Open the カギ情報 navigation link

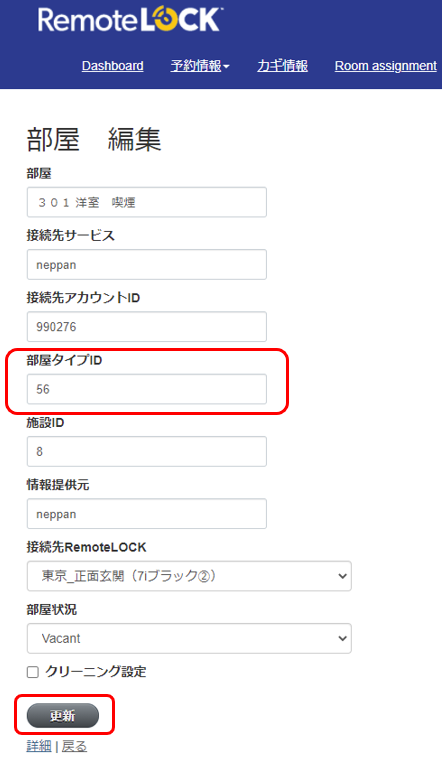[x=282, y=66]
